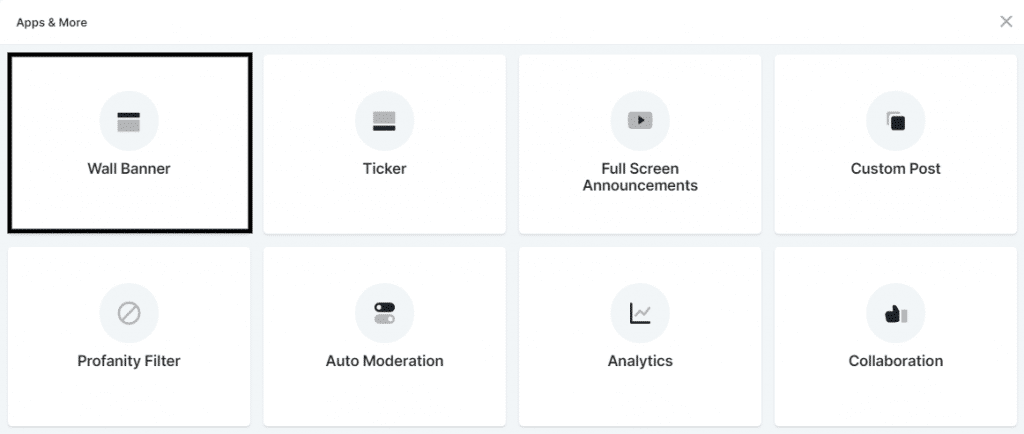Click blank space below the Profanity Filter label
The width and height of the screenshot is (1024, 434).
pos(129,400)
